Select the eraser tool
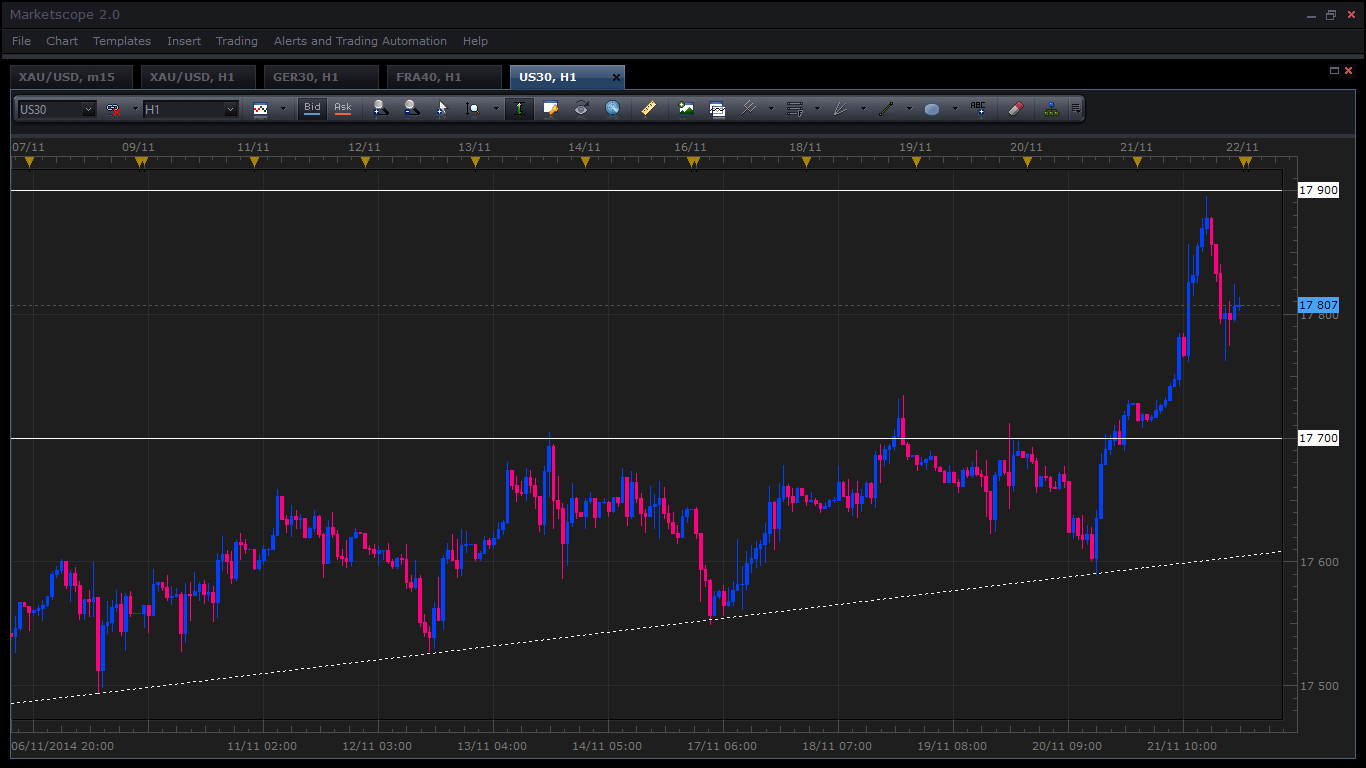The image size is (1366, 768). coord(1015,109)
